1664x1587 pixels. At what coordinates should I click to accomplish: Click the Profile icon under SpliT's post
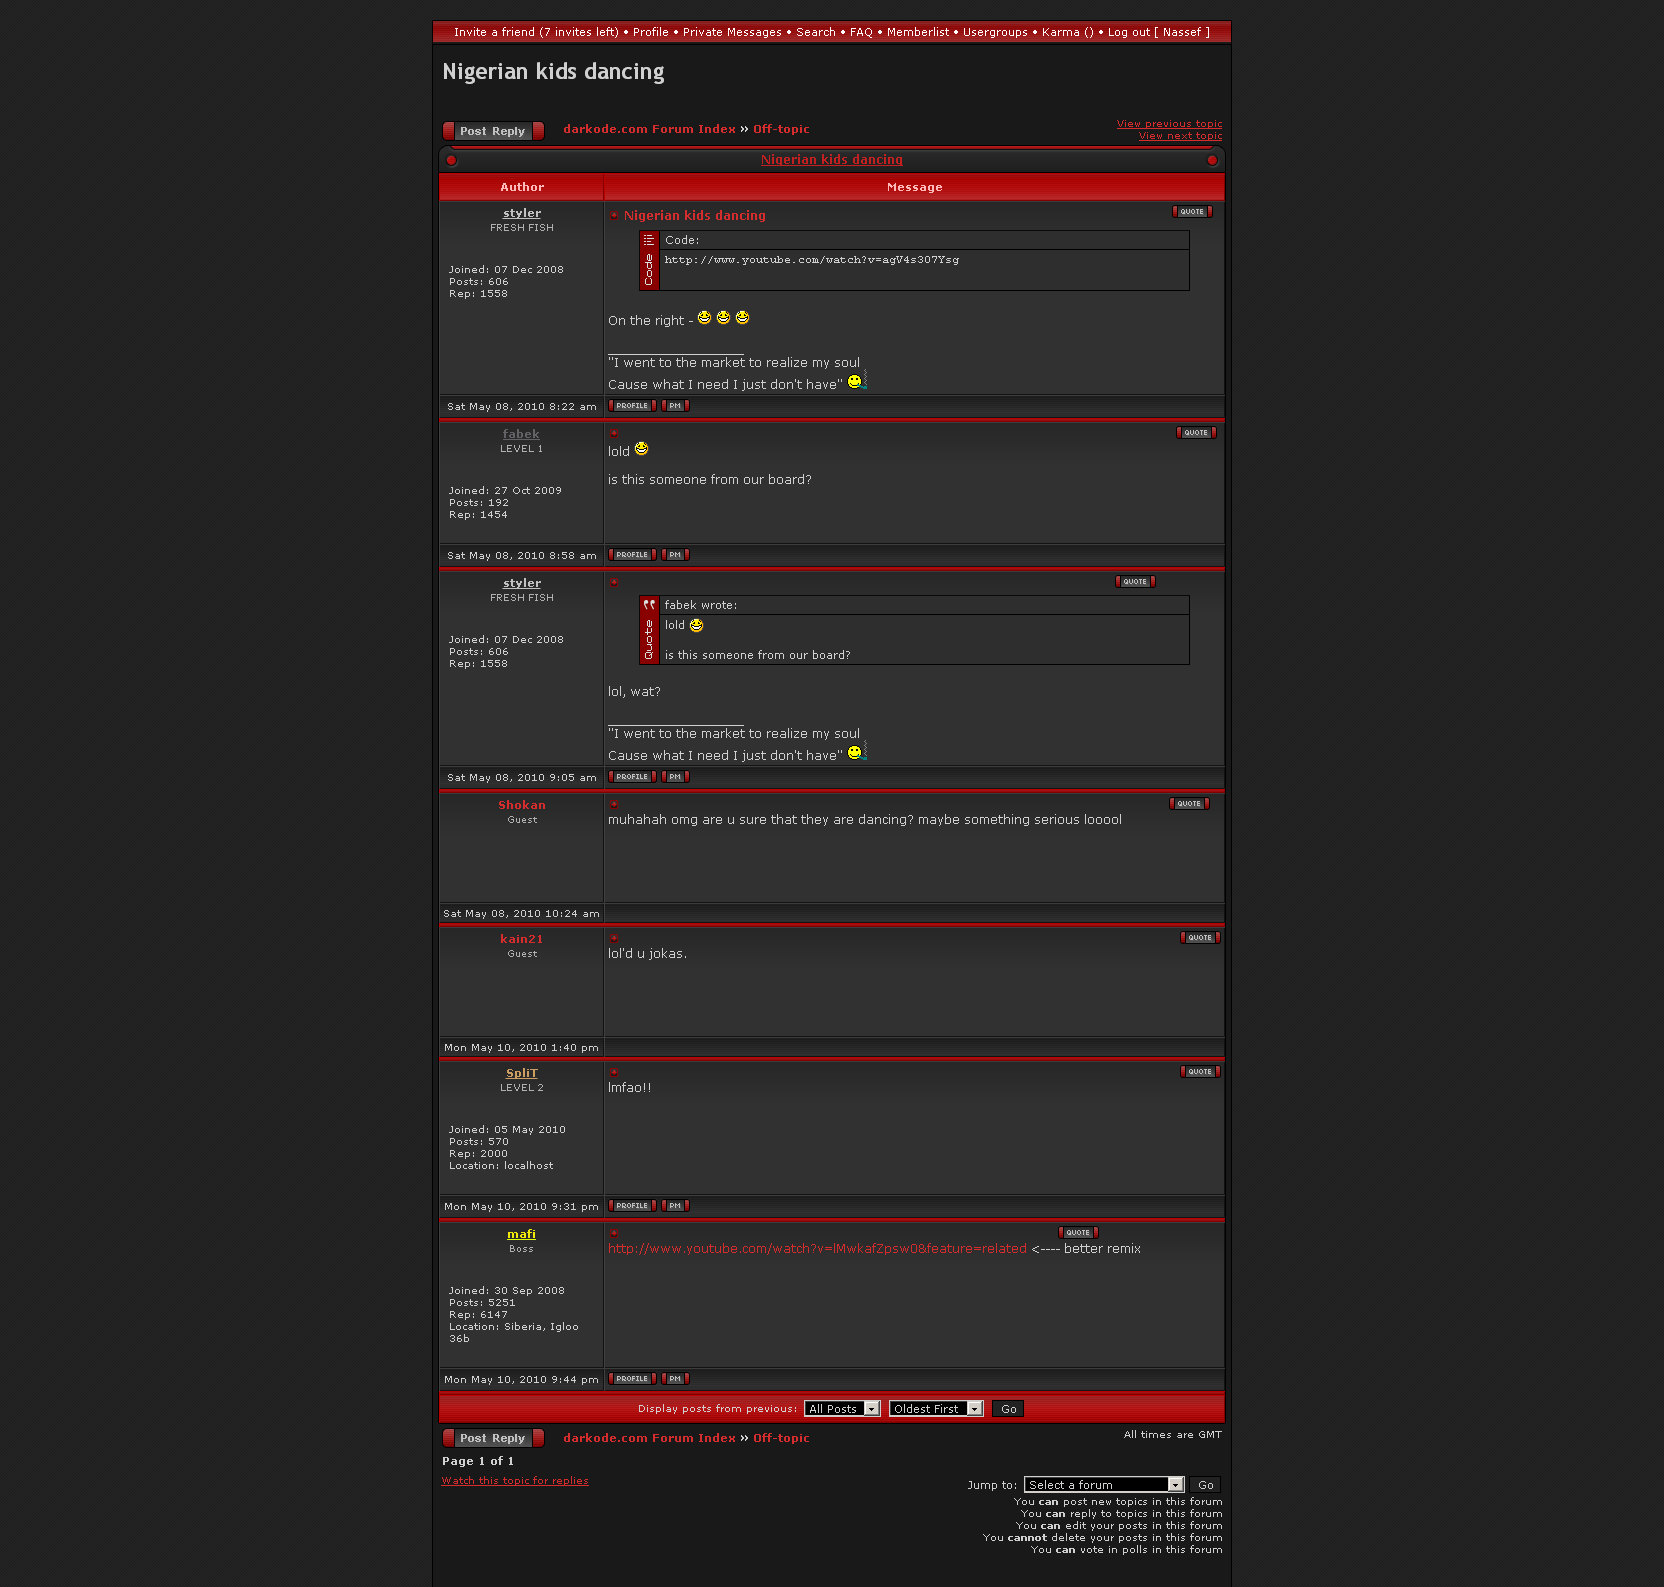(632, 1206)
